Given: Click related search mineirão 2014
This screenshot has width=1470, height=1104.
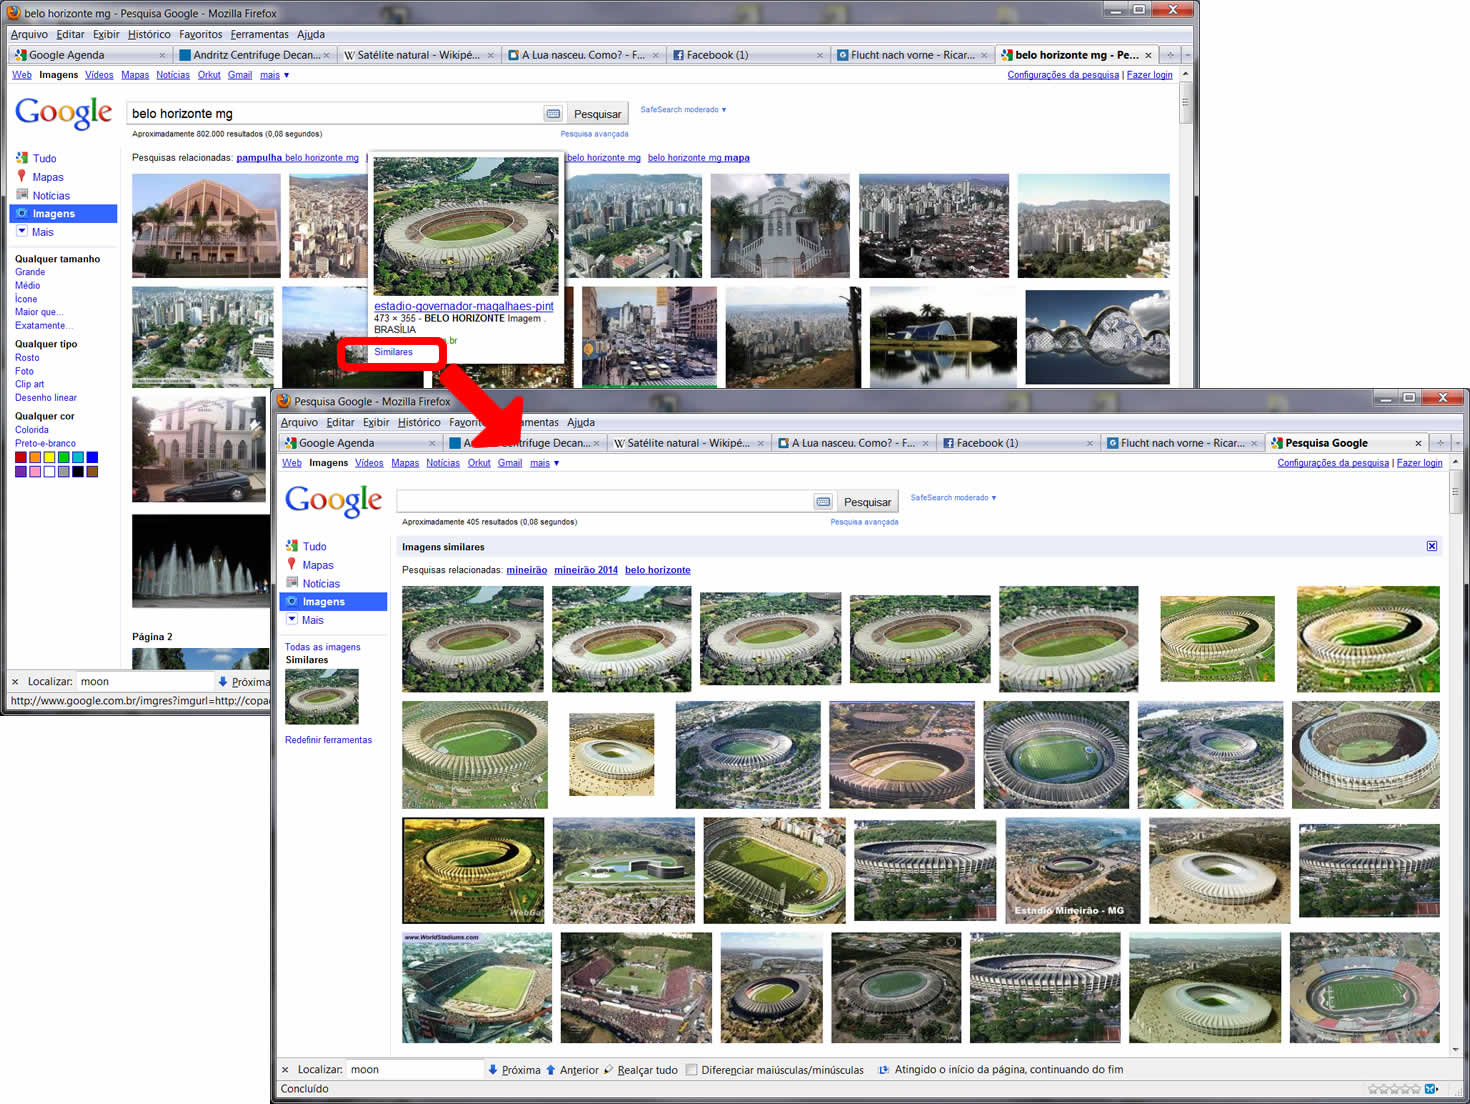Looking at the screenshot, I should pyautogui.click(x=586, y=570).
